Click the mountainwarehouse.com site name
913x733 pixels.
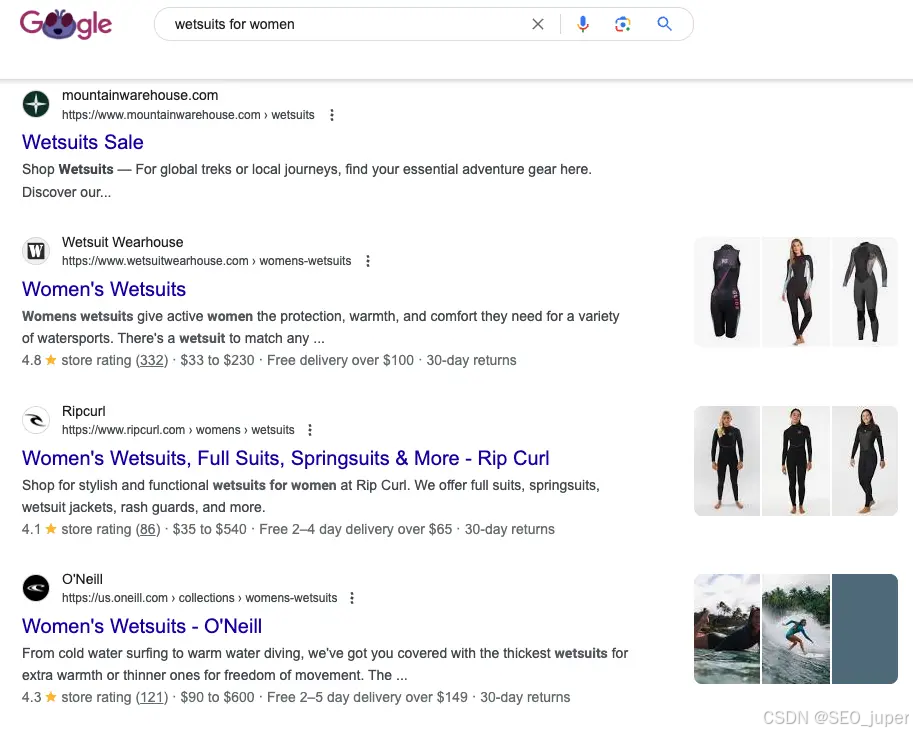tap(140, 95)
